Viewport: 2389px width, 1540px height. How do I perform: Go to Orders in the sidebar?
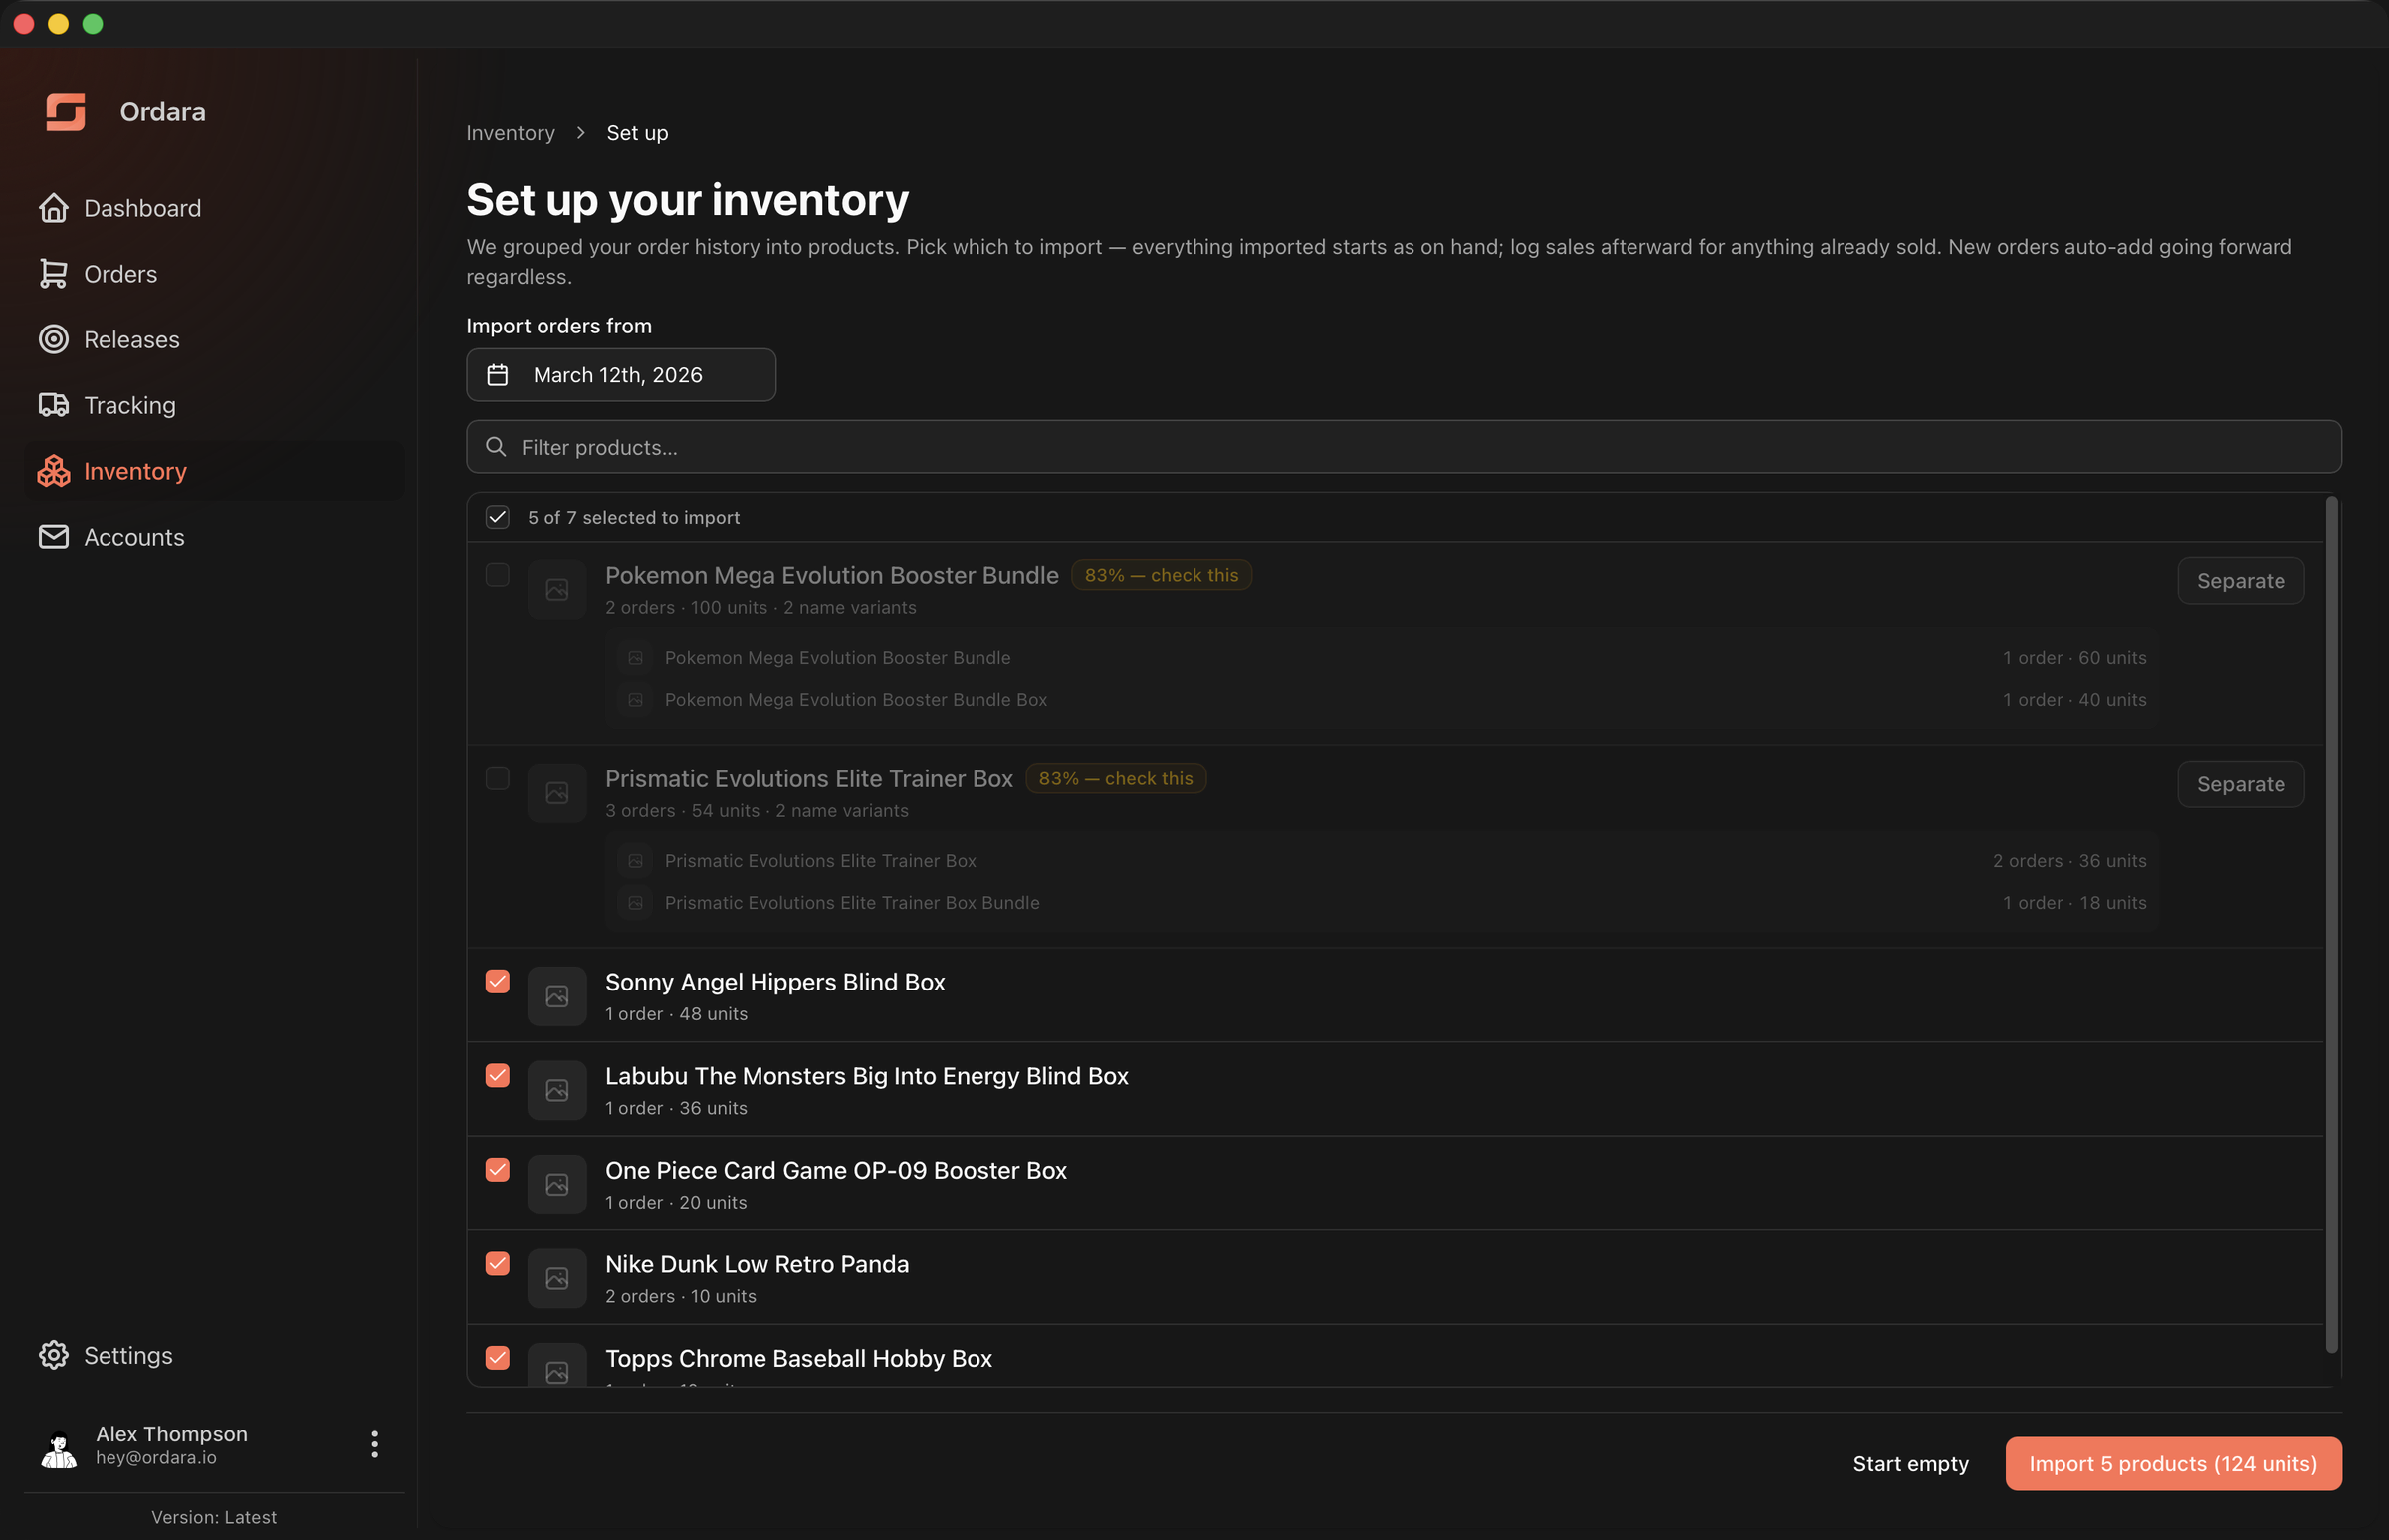[x=215, y=274]
